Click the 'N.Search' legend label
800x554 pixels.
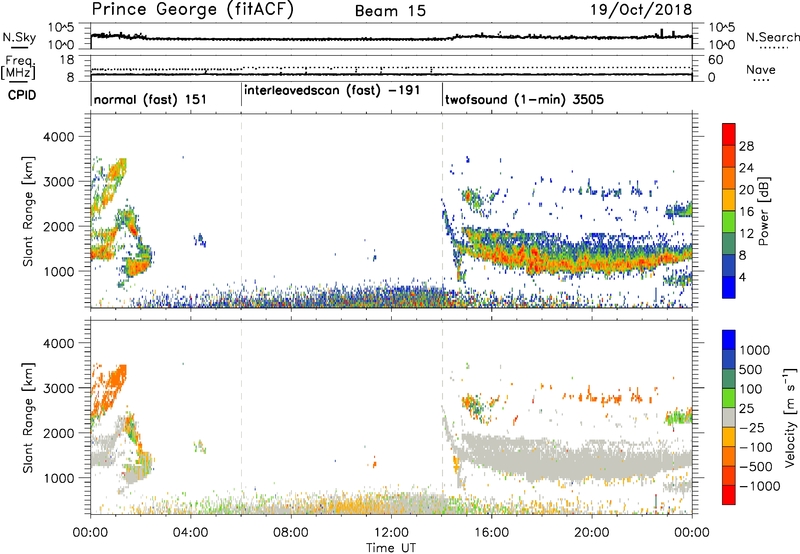click(x=772, y=37)
